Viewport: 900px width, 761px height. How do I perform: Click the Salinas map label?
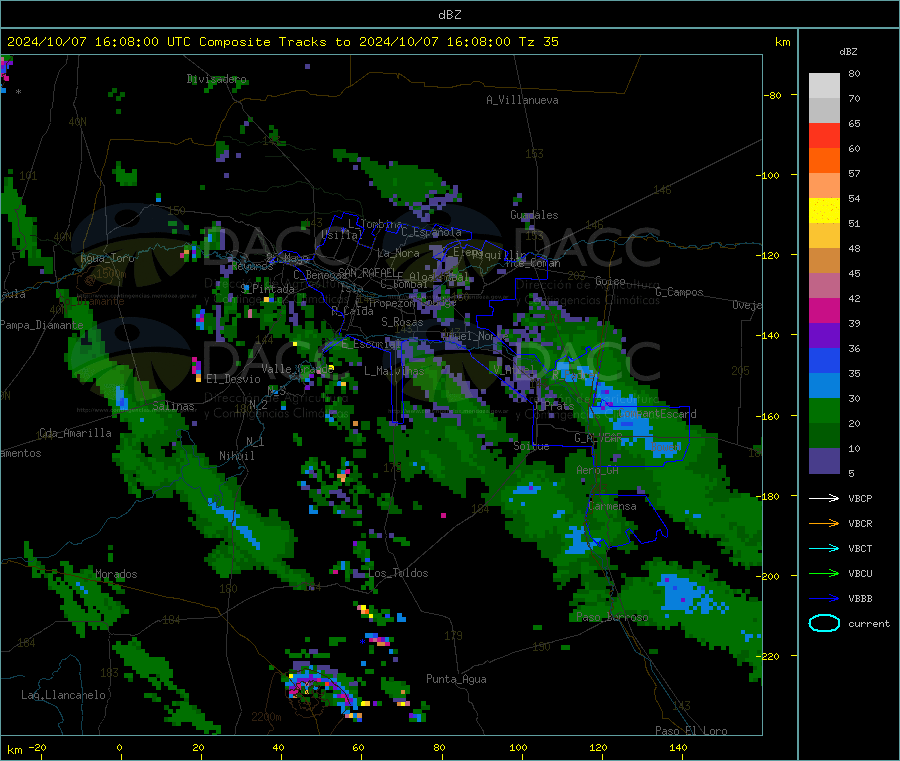(173, 406)
